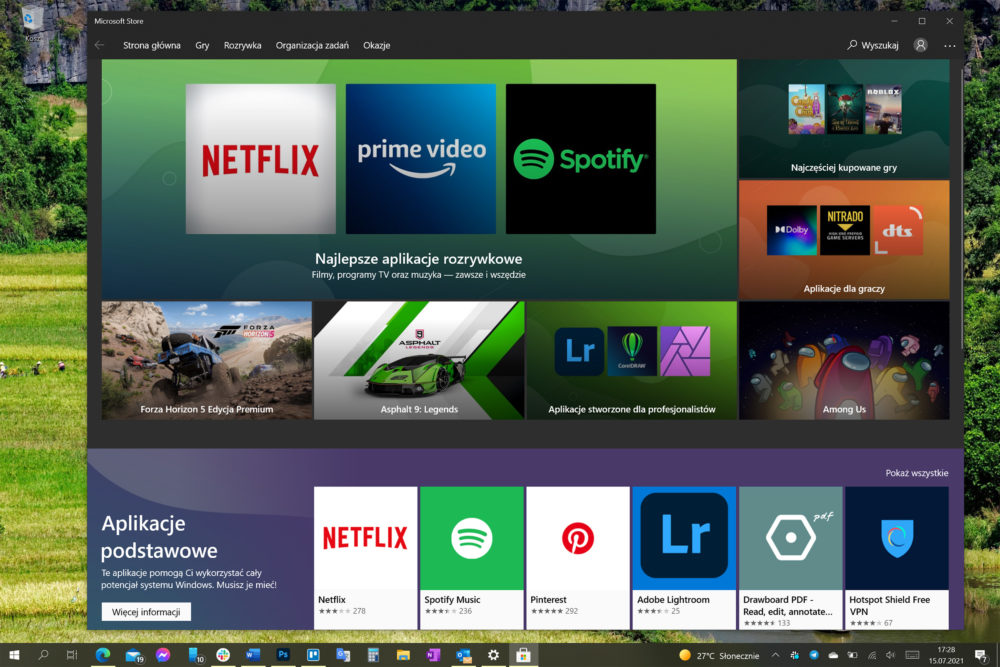This screenshot has width=1000, height=667.
Task: Open Microsoft Word from the taskbar
Action: coord(253,655)
